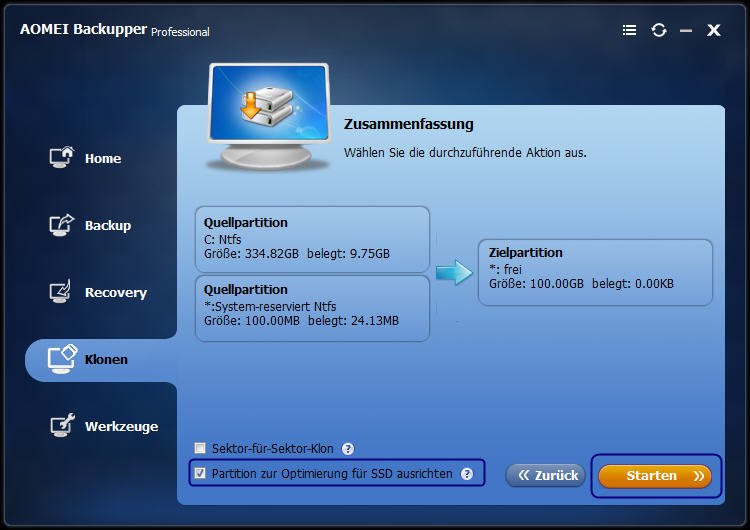The height and width of the screenshot is (530, 750).
Task: Click the Zusammenfassung heading
Action: click(x=409, y=124)
